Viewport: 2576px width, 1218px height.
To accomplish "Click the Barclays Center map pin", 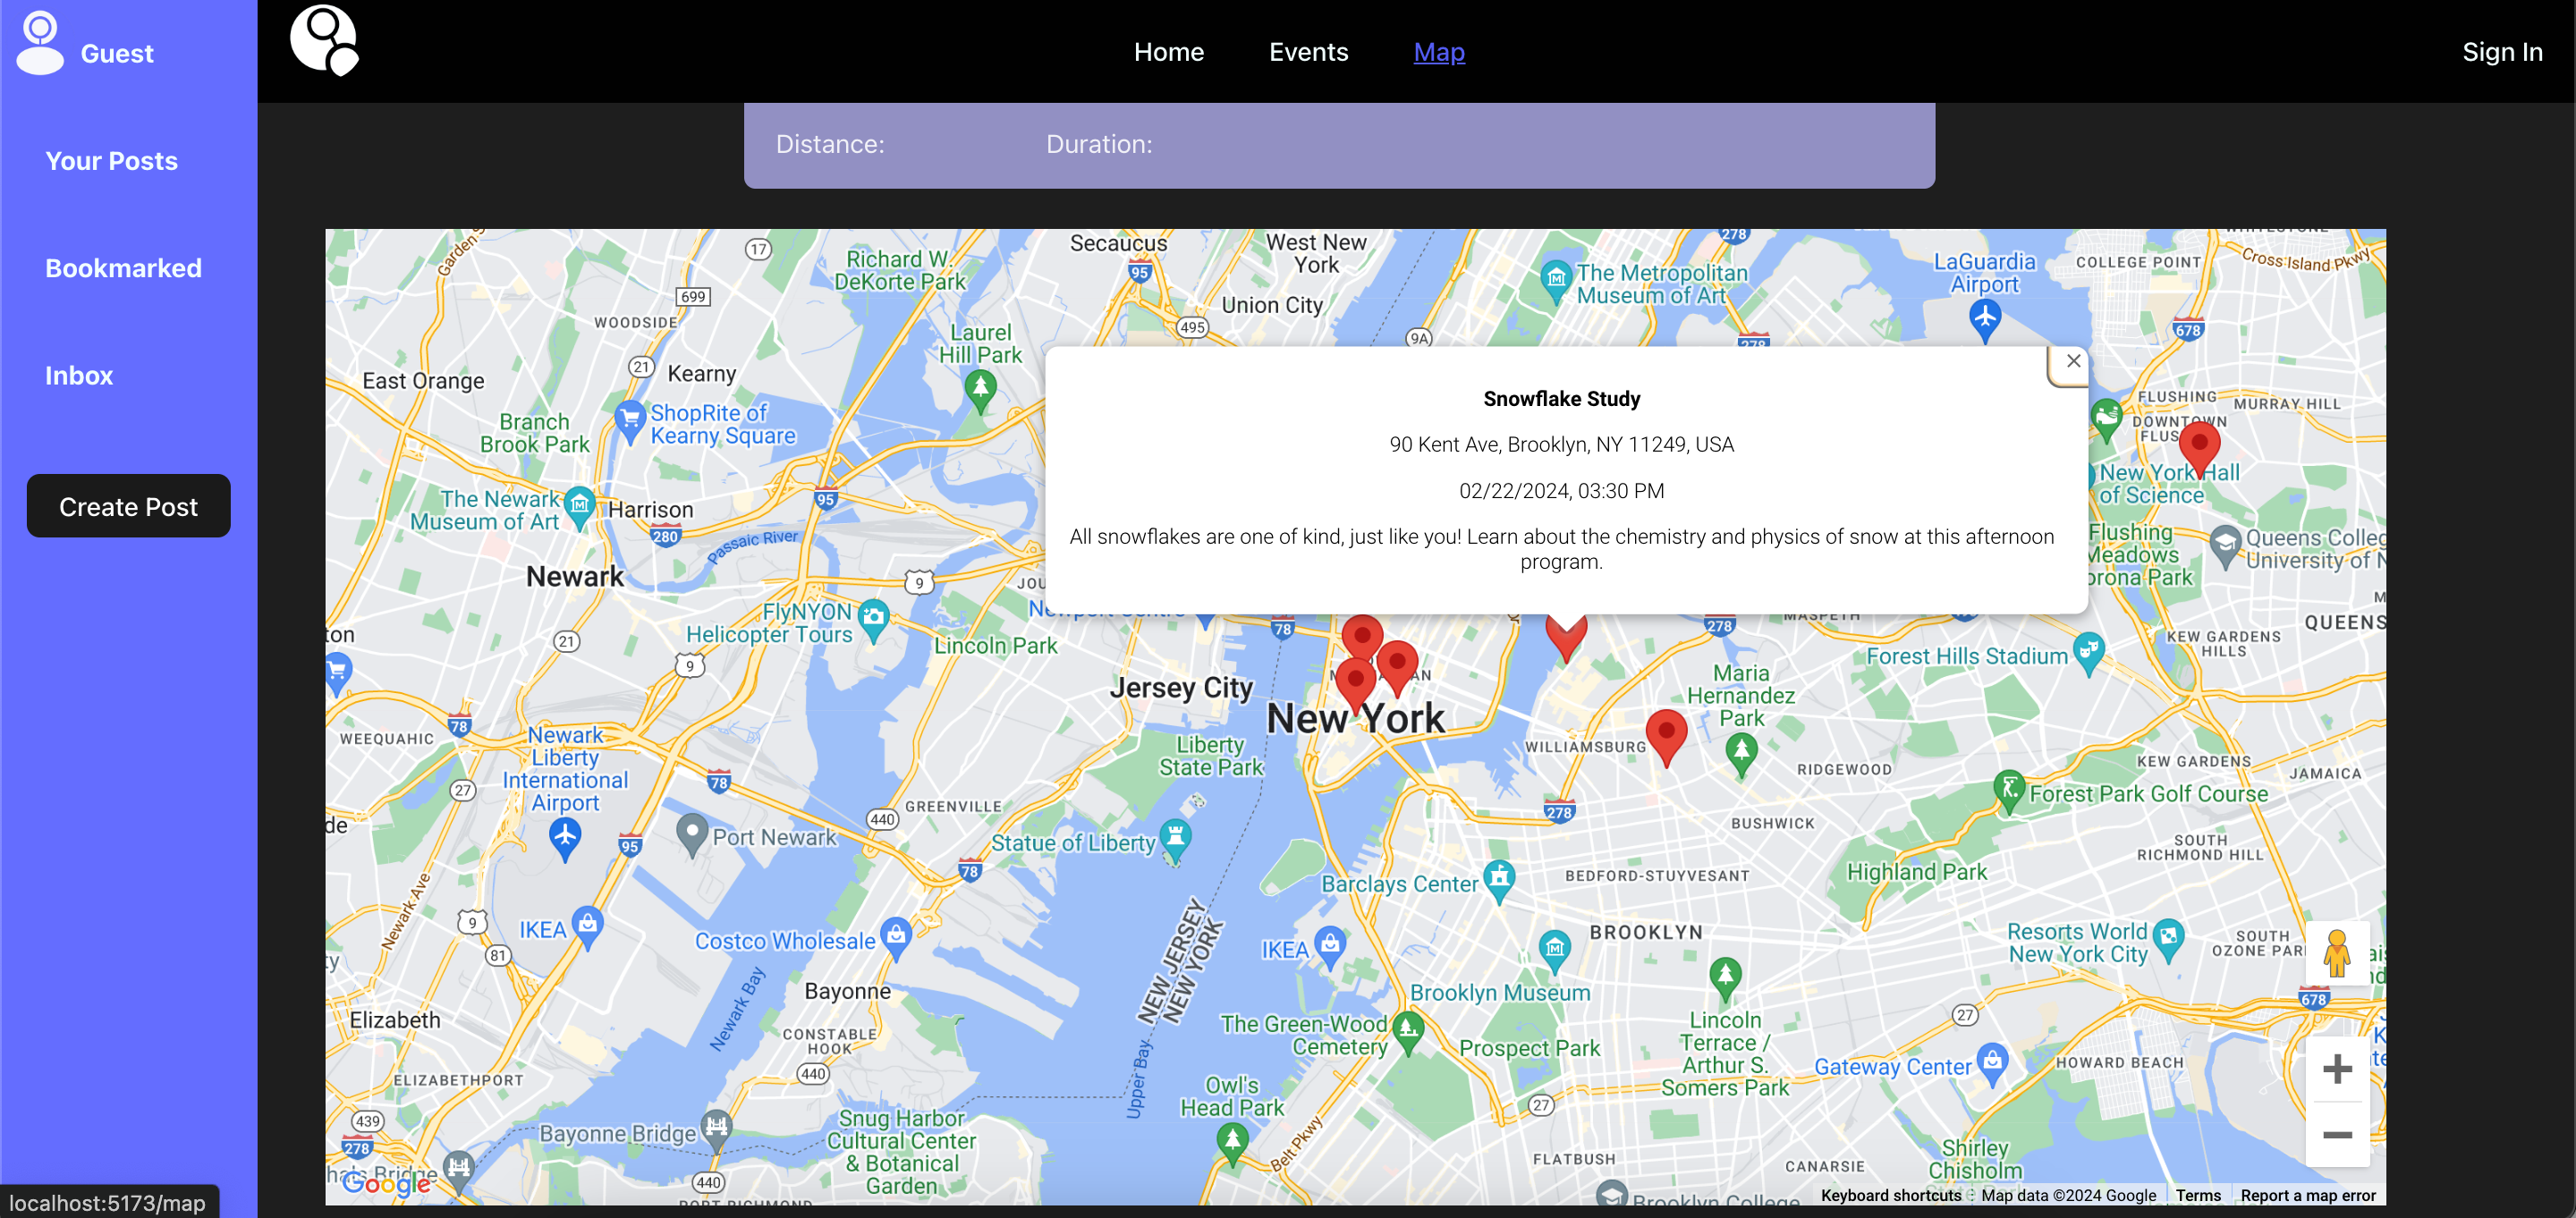I will point(1498,879).
